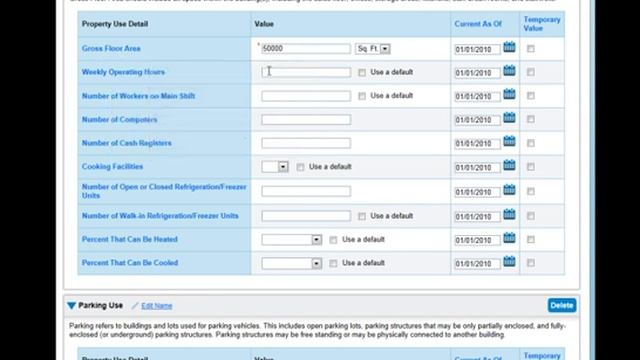Click Number of Workers on Main Shift field
This screenshot has height=360, width=640.
point(306,96)
